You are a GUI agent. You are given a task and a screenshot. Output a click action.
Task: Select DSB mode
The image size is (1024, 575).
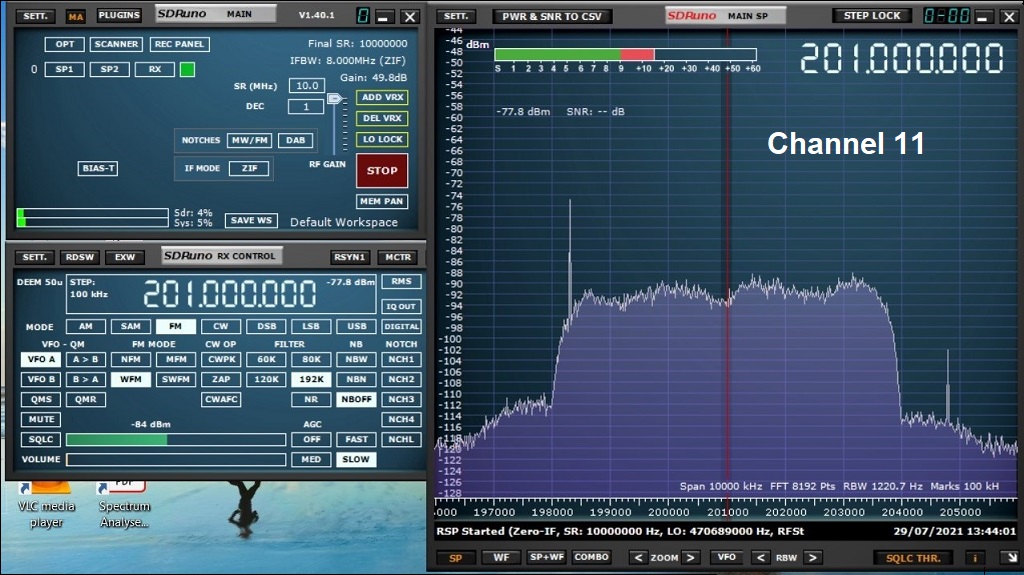(266, 326)
